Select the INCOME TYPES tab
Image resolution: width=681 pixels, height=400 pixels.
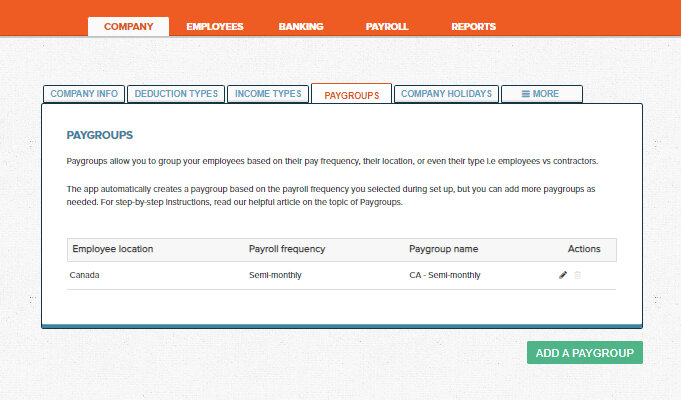tap(267, 94)
